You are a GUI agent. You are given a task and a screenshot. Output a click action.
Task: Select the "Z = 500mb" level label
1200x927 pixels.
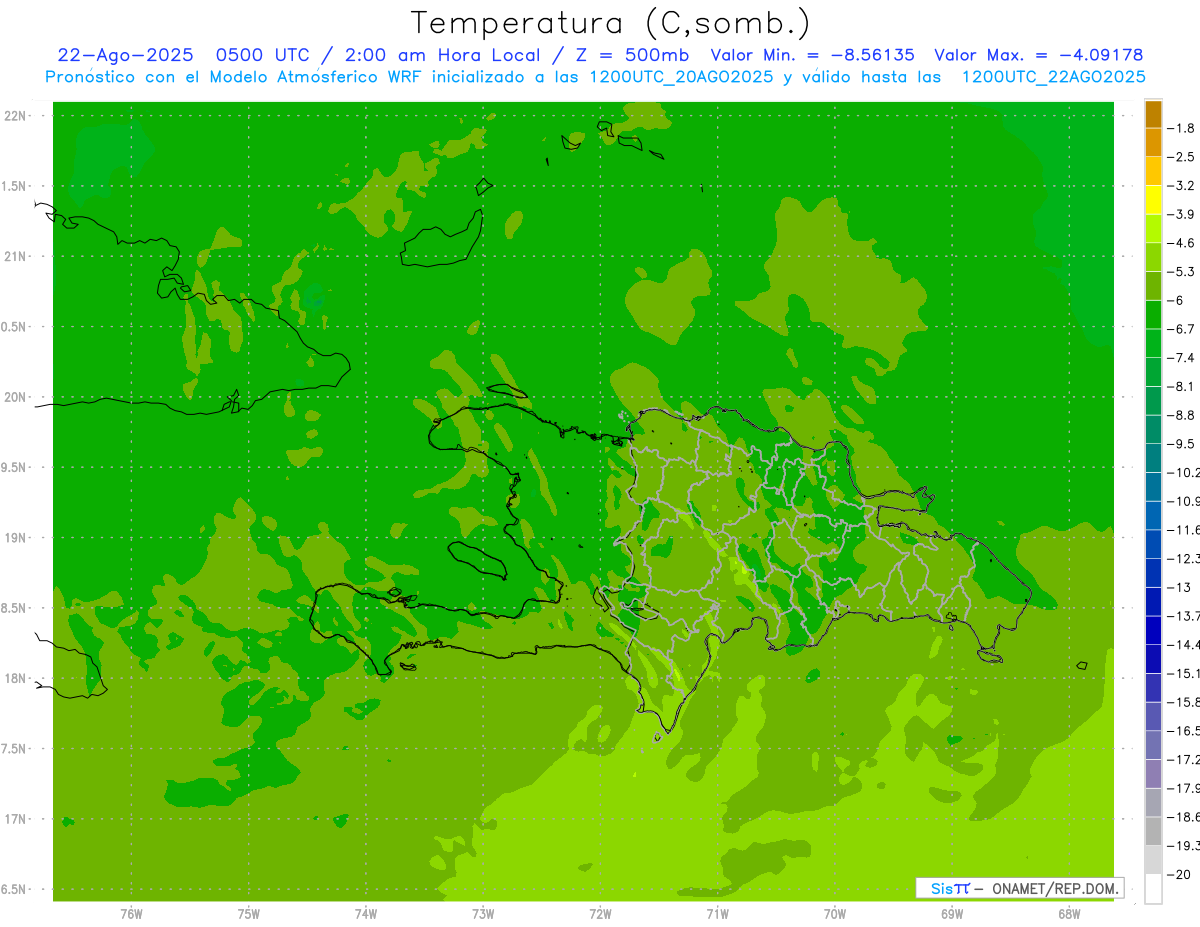[630, 55]
